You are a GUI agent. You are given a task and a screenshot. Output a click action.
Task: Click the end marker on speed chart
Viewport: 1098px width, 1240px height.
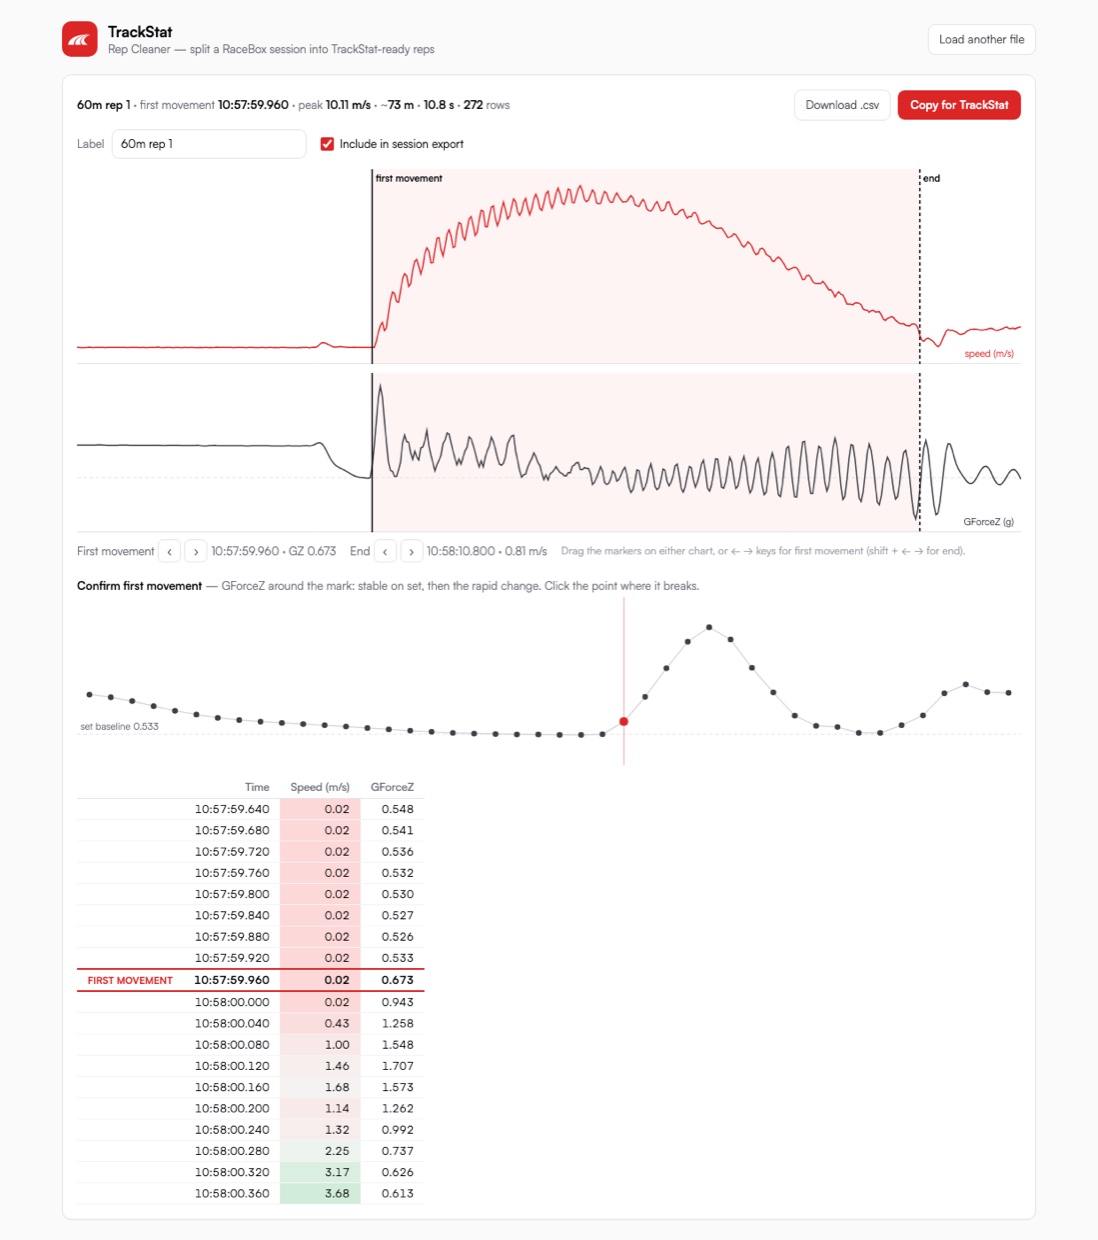(920, 266)
